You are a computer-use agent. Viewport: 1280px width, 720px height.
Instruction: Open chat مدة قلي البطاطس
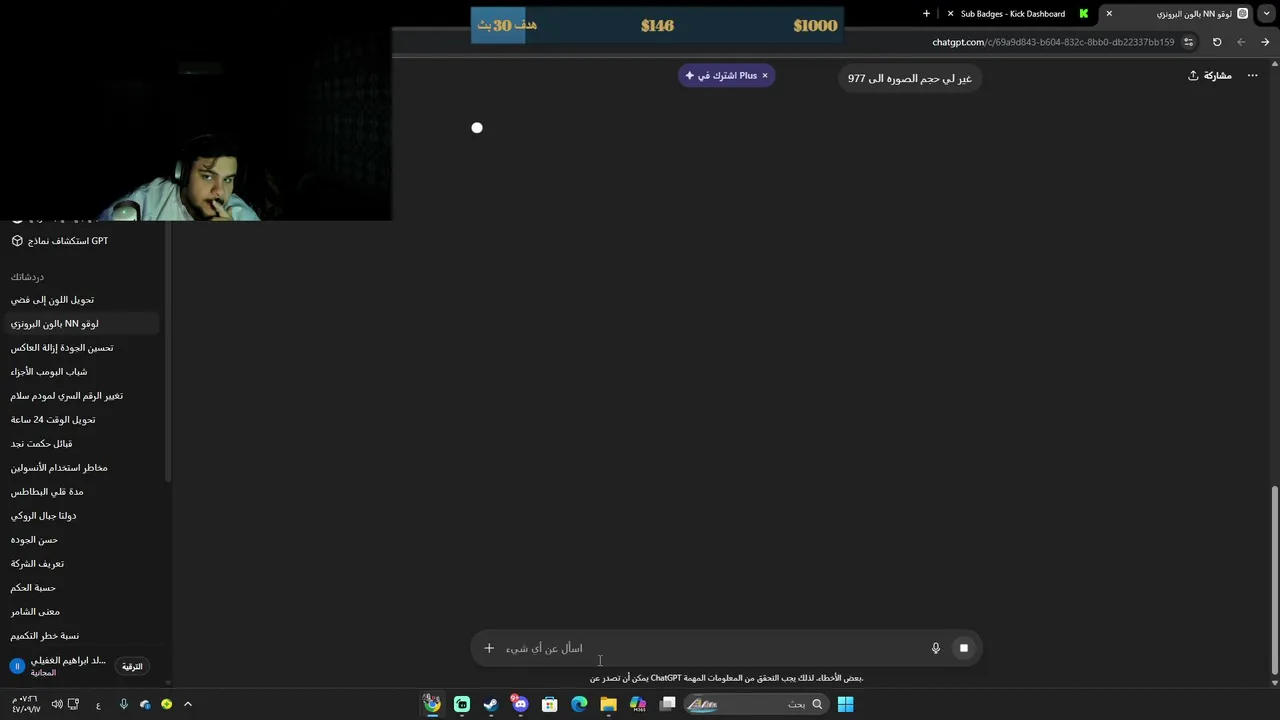(x=47, y=492)
